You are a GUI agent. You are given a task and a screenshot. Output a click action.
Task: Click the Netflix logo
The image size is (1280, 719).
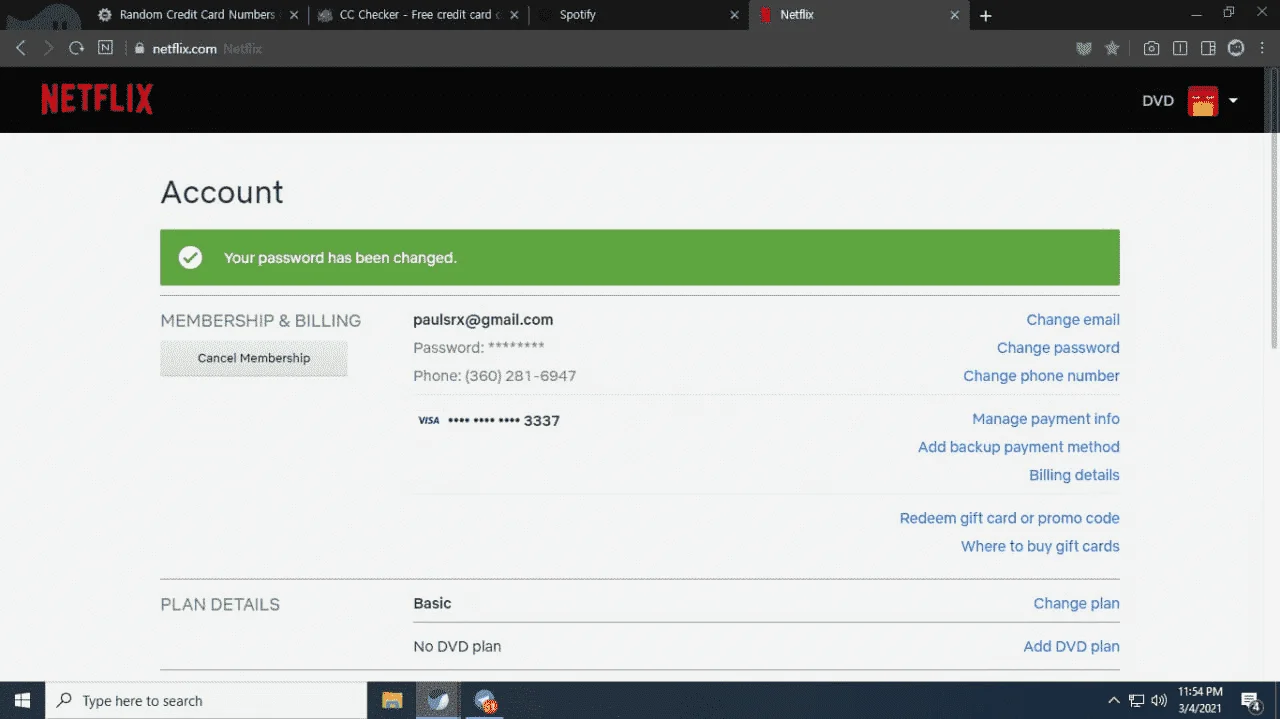coord(97,99)
